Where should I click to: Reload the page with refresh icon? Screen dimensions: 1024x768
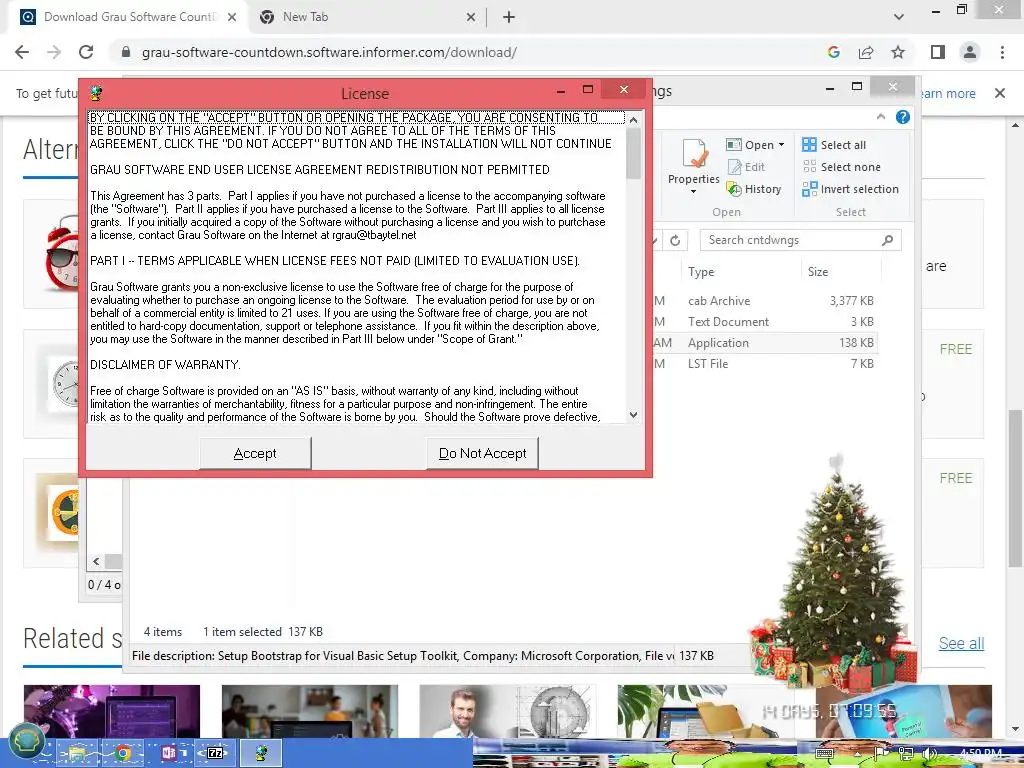coord(86,52)
